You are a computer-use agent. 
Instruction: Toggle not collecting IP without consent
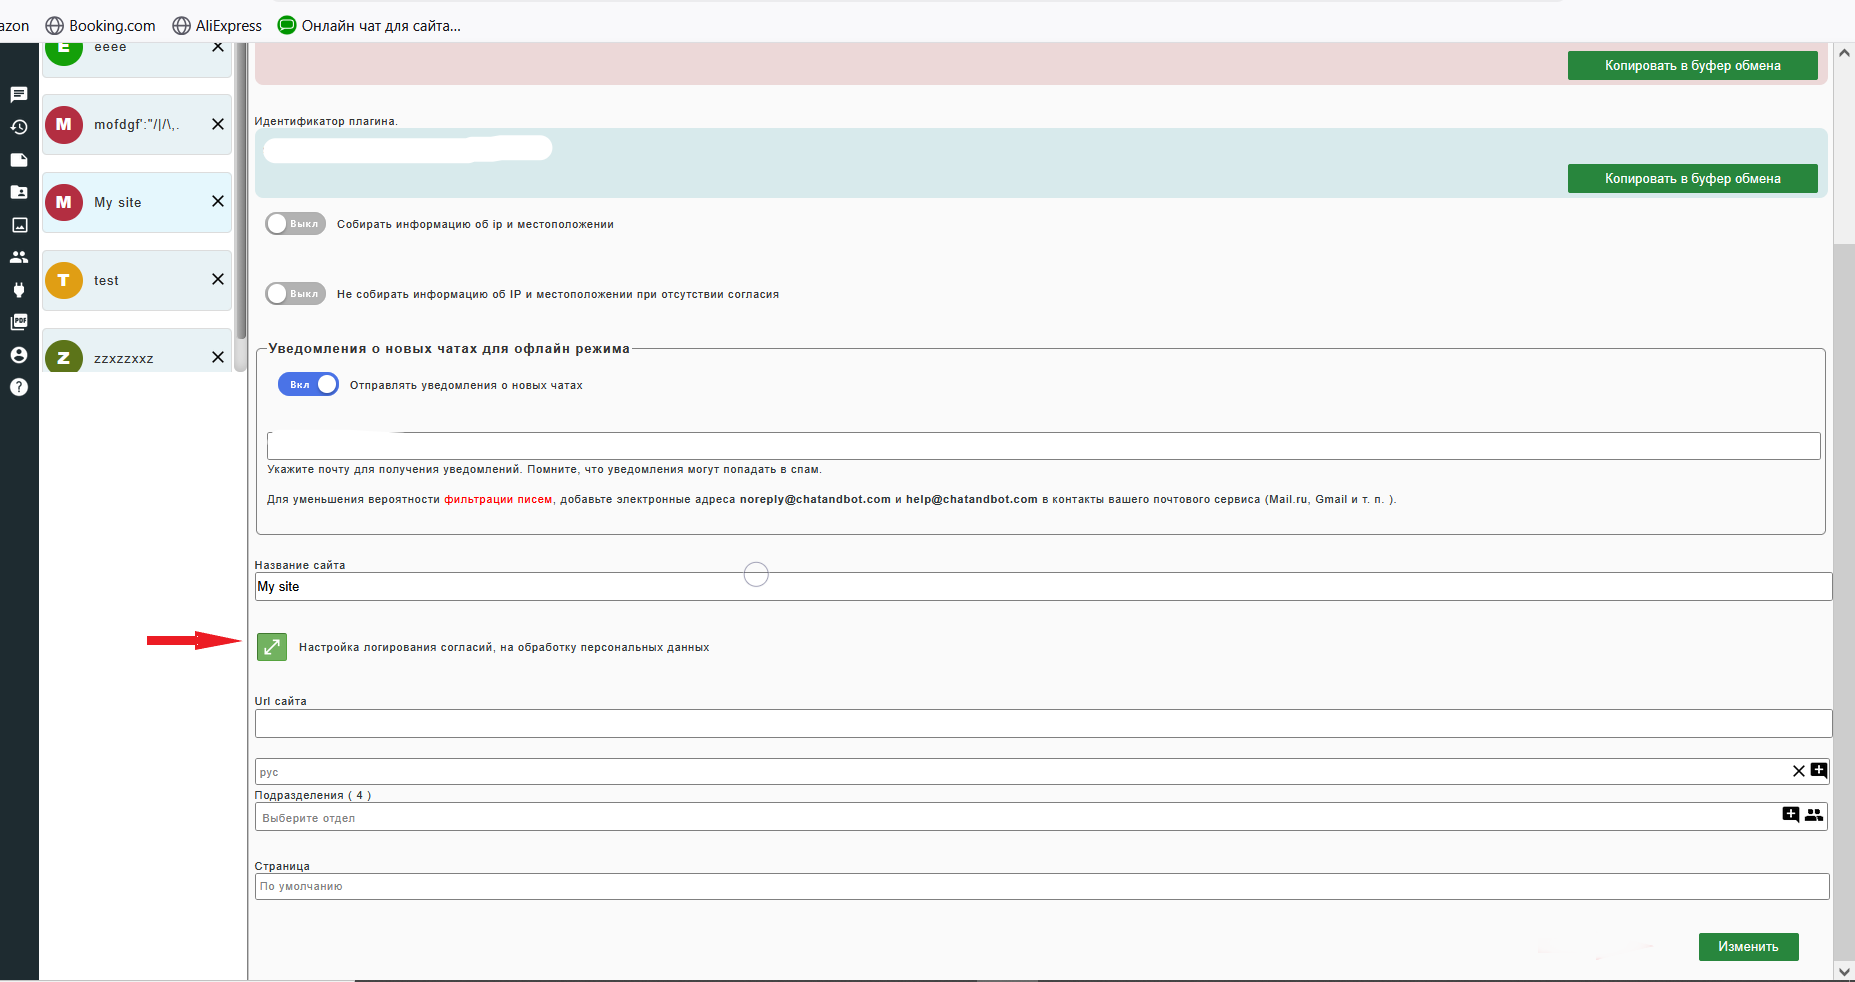295,294
